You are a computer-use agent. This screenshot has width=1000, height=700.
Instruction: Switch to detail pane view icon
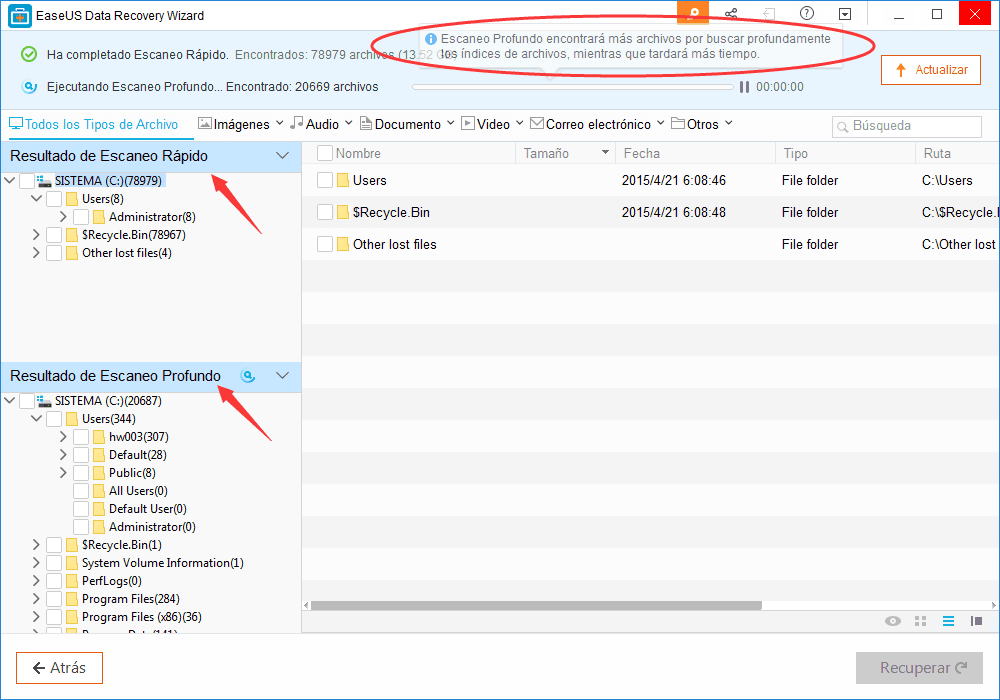pyautogui.click(x=976, y=621)
